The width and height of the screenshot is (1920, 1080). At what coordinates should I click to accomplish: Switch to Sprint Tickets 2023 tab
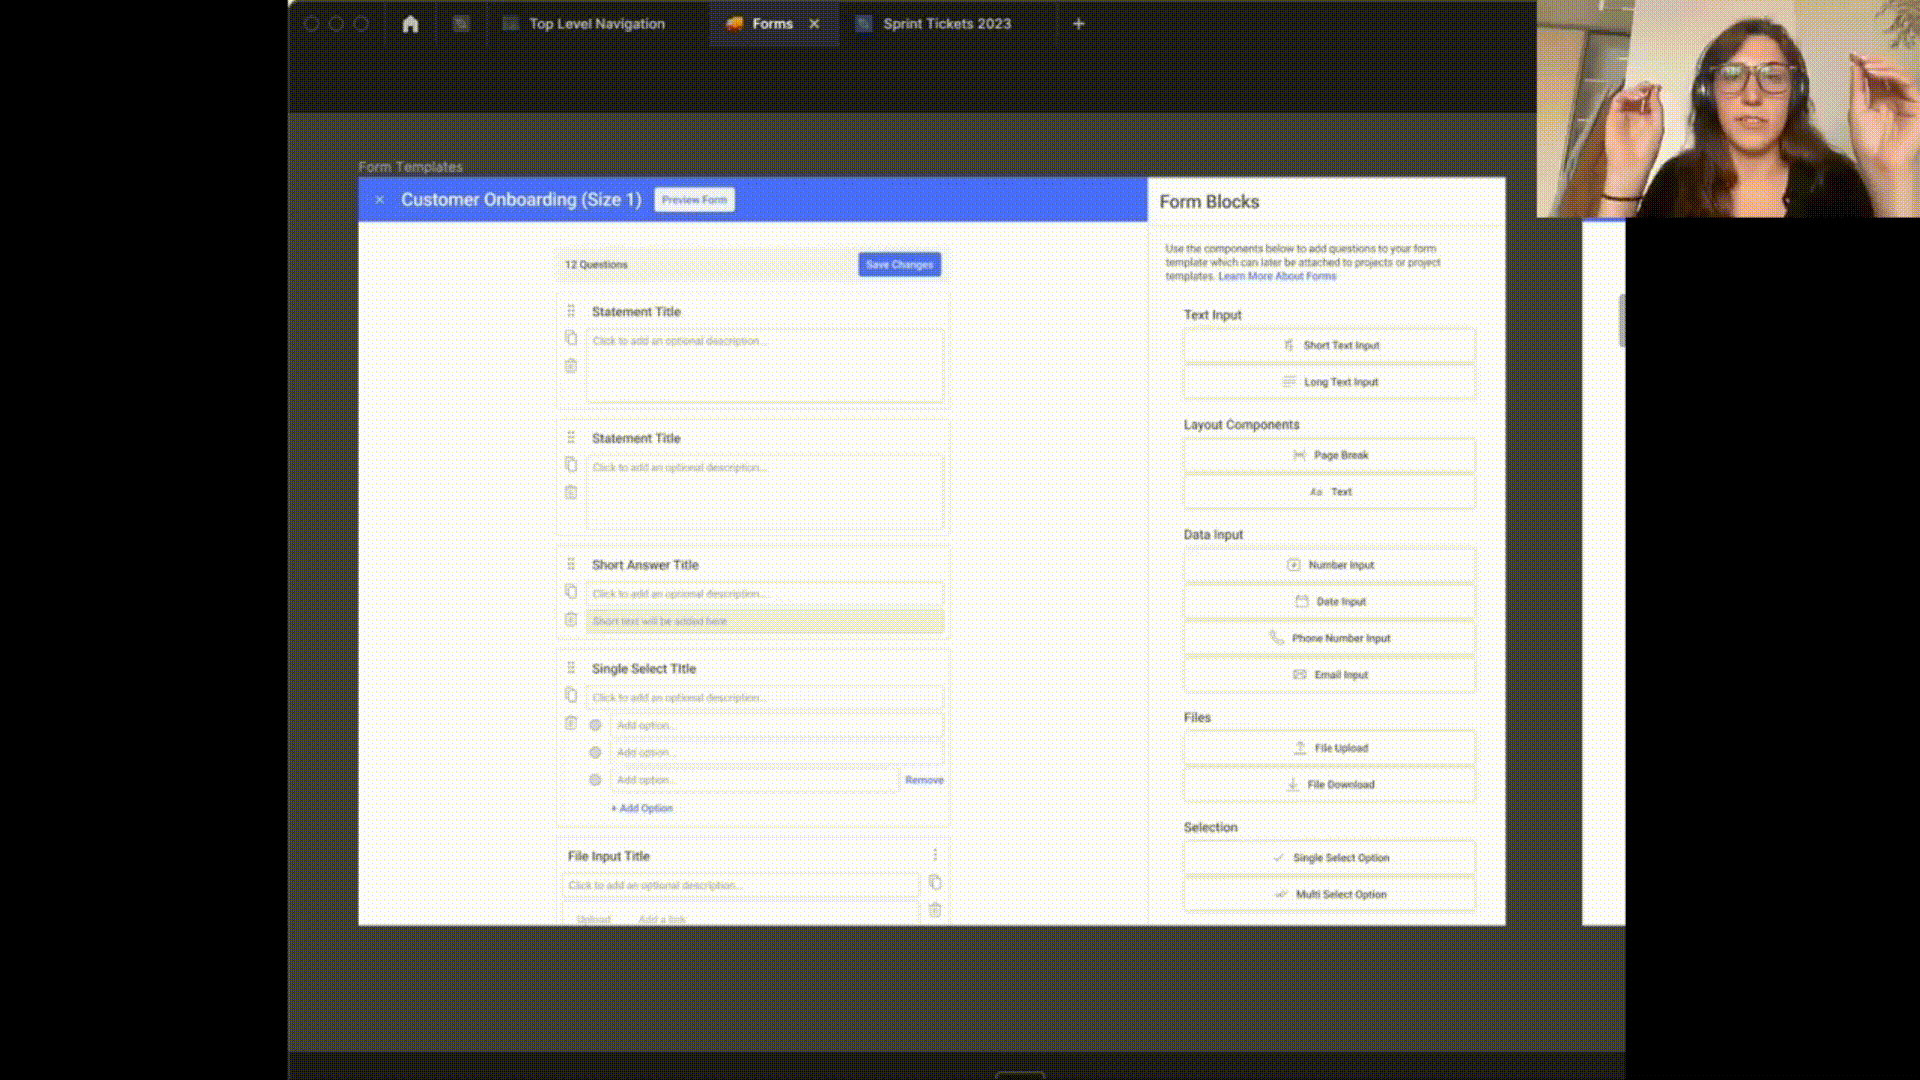[x=946, y=24]
